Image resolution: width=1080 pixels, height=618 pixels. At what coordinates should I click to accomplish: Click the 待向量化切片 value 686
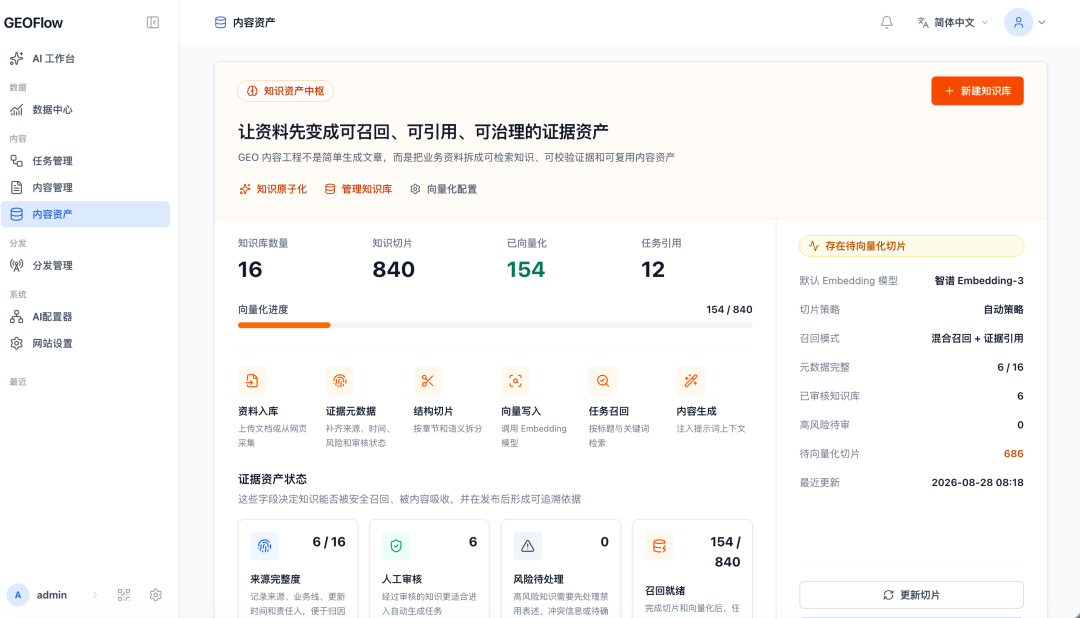click(1013, 453)
